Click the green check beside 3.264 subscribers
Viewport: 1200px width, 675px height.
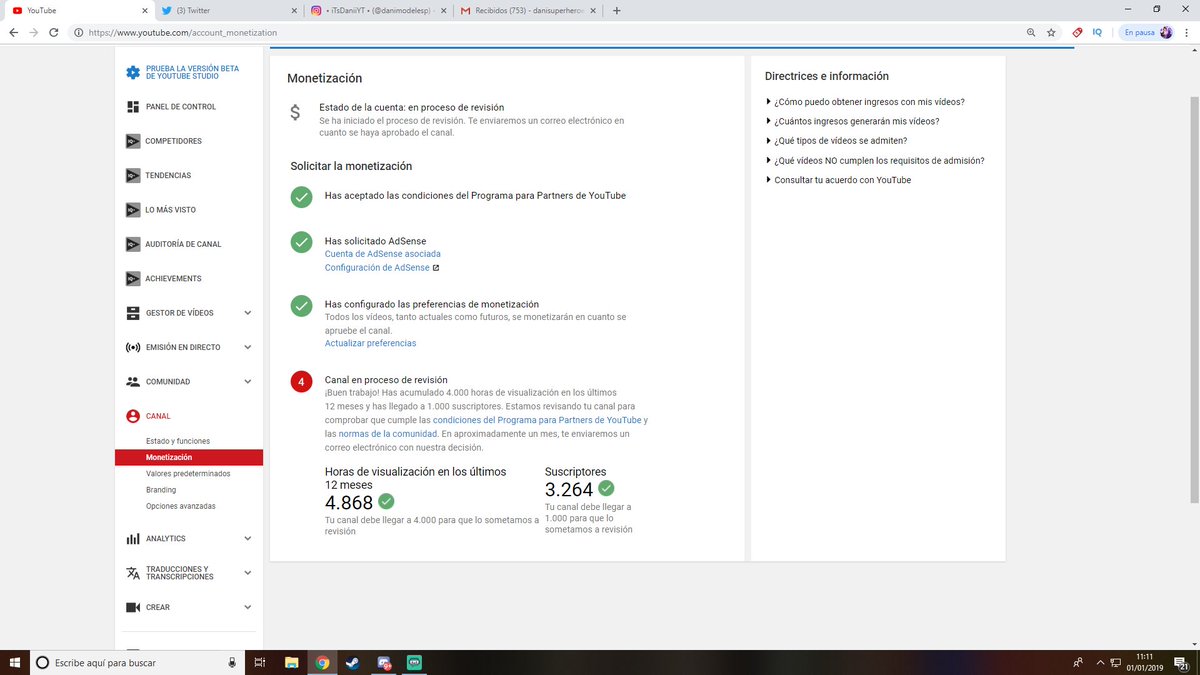(606, 489)
